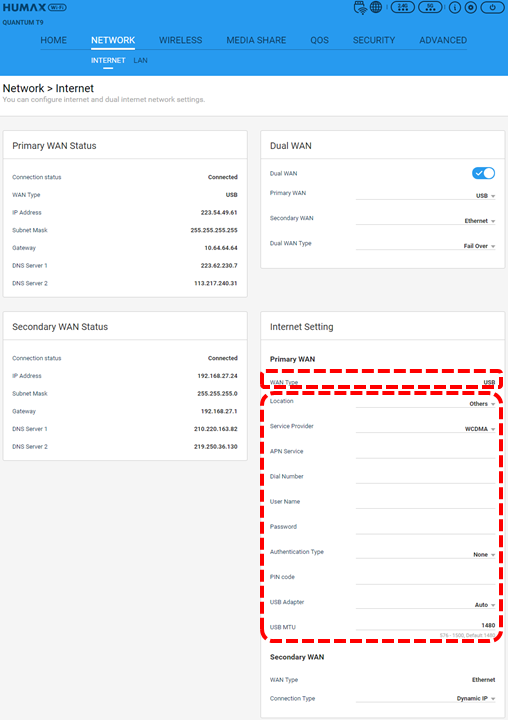This screenshot has height=720, width=508.
Task: Click the information icon in header
Action: (455, 7)
